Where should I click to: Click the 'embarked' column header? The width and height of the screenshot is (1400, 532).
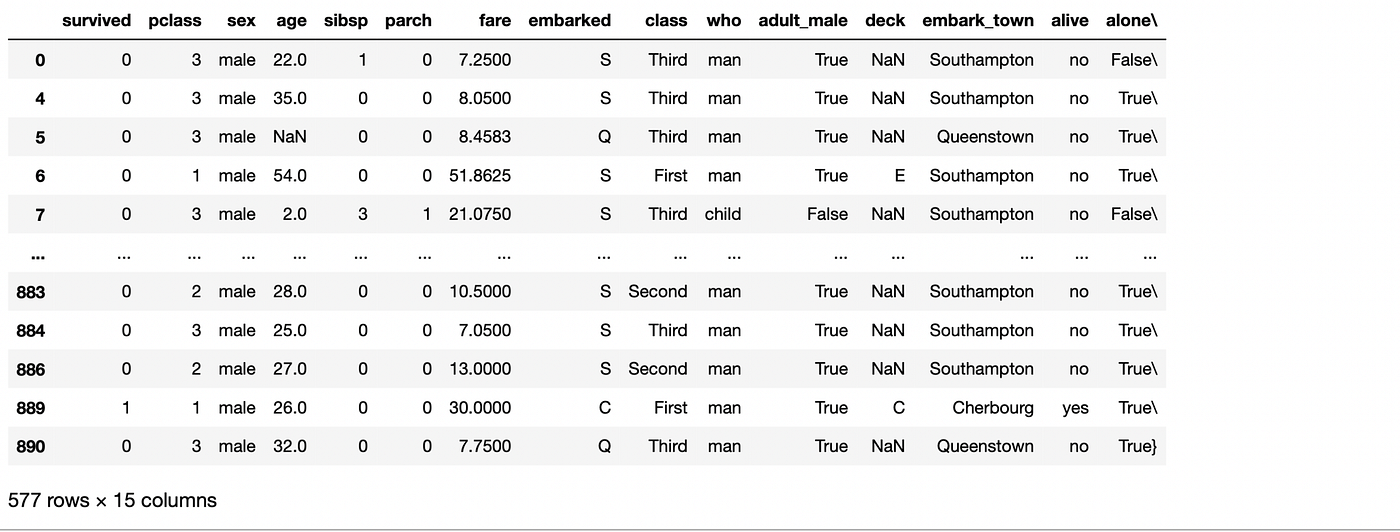tap(569, 21)
